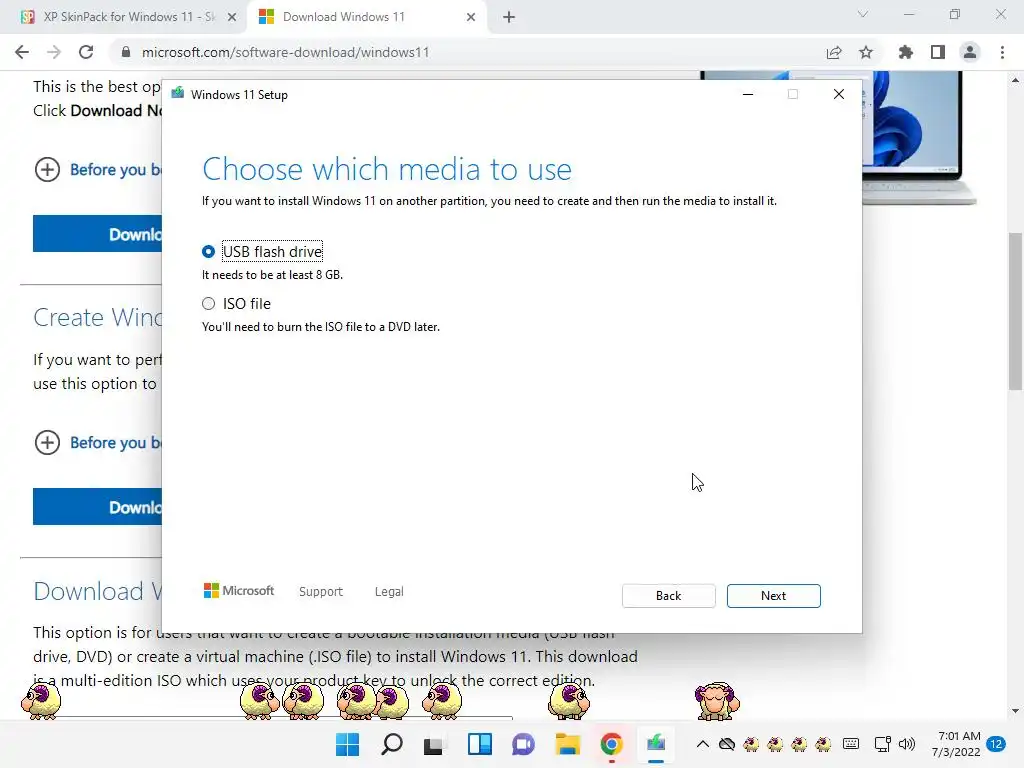View site information lock icon
Viewport: 1024px width, 768px height.
126,52
